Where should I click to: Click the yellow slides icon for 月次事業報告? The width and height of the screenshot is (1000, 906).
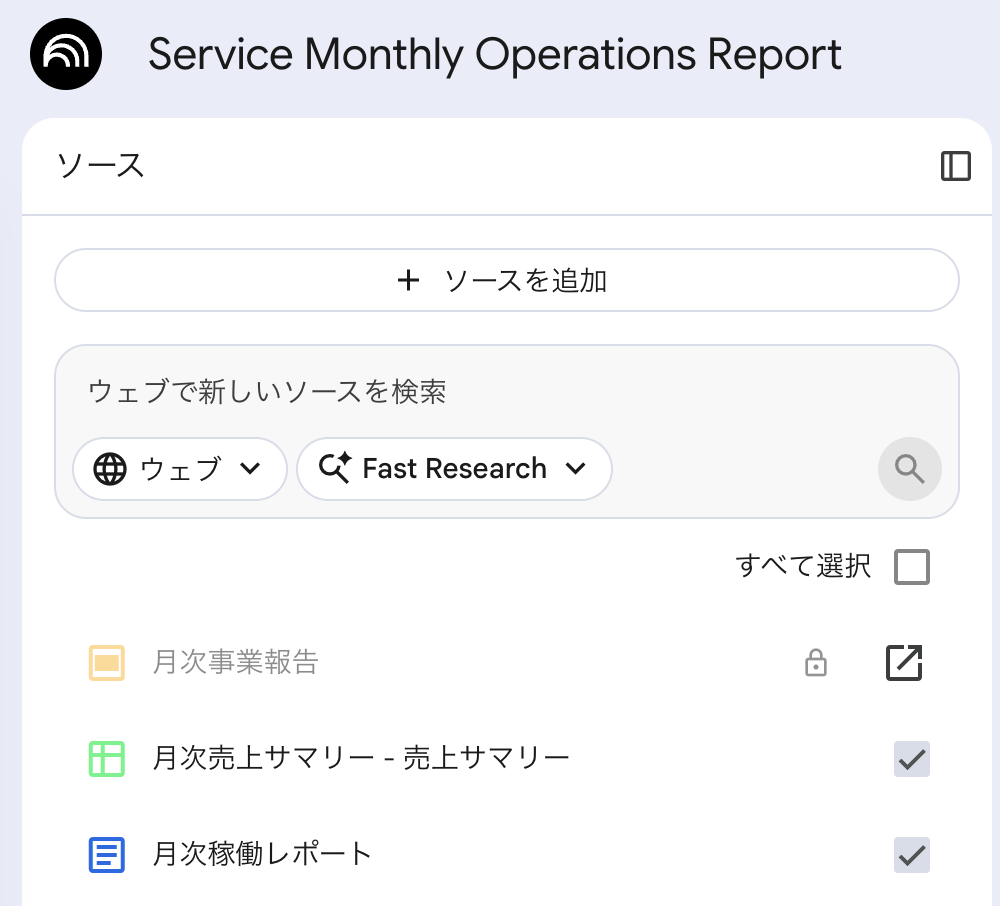[107, 663]
